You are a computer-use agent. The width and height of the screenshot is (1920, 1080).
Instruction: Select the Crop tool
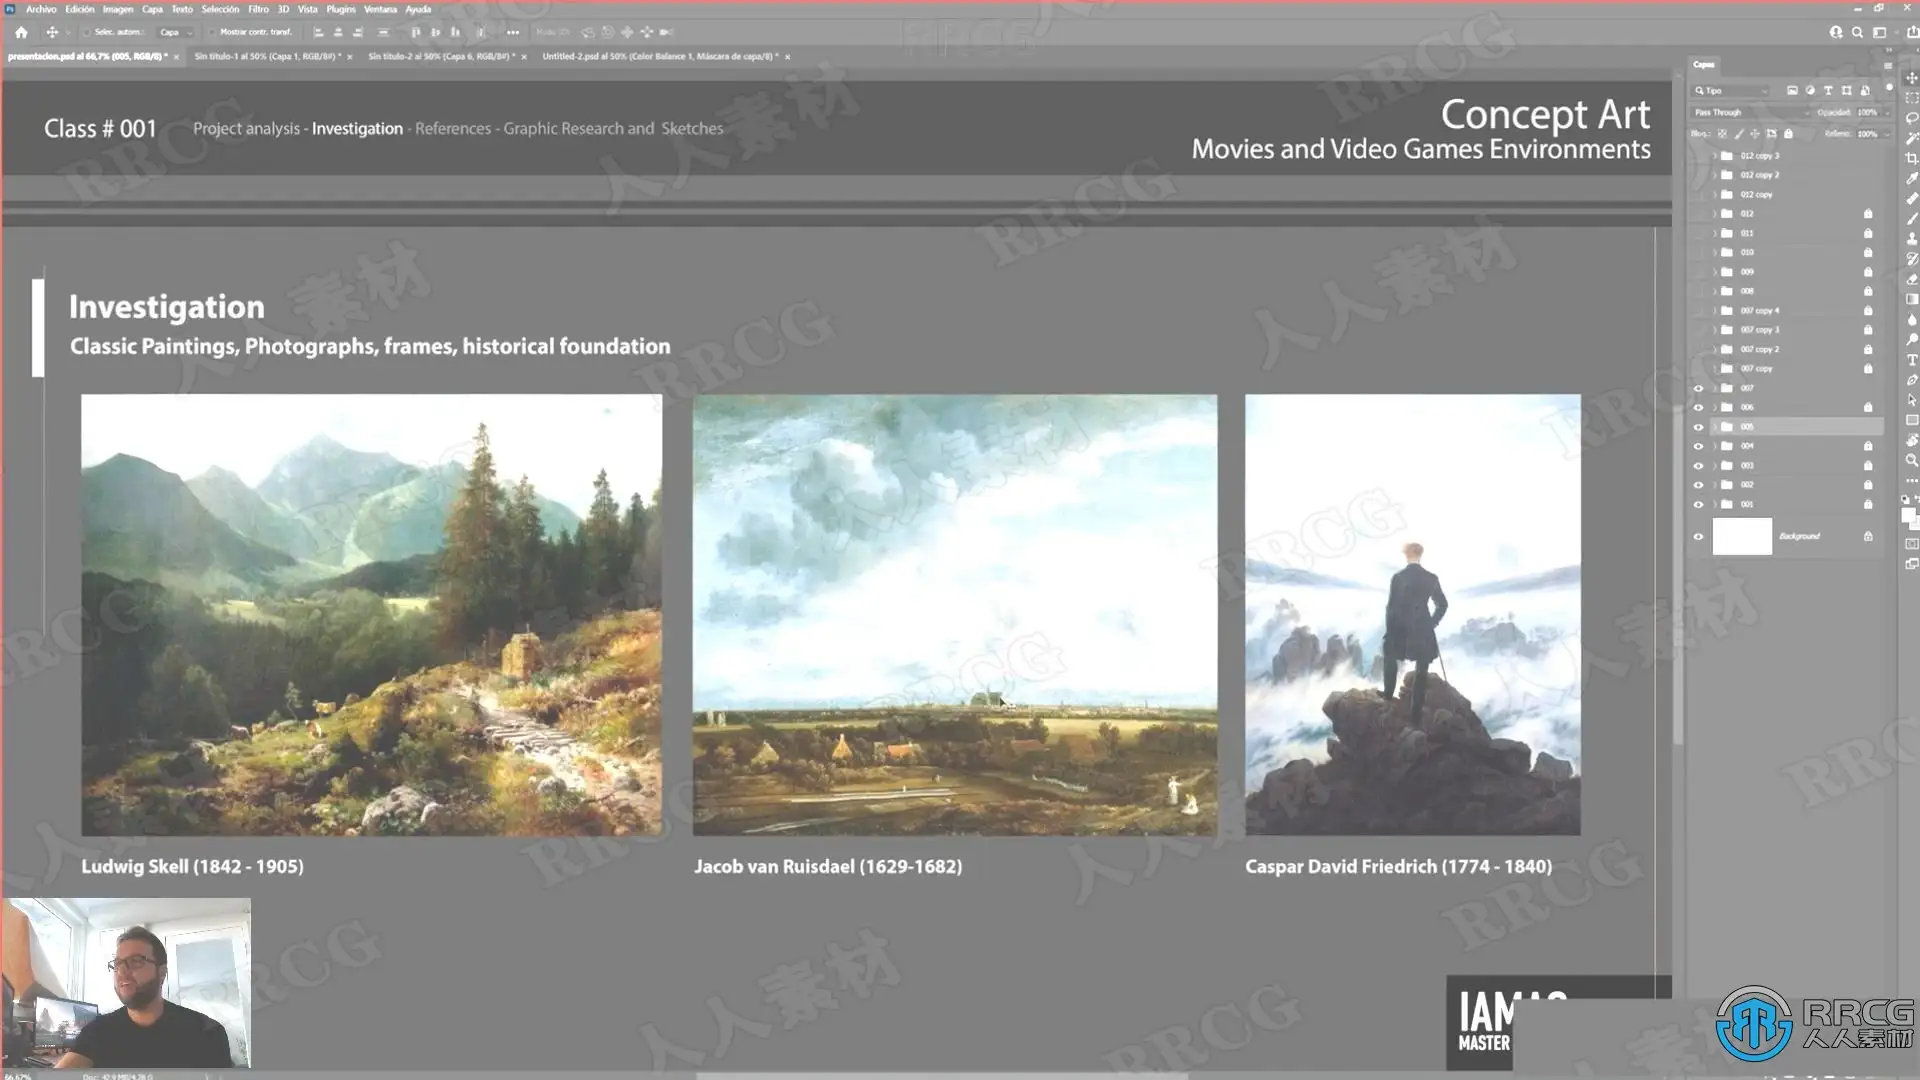click(1912, 158)
